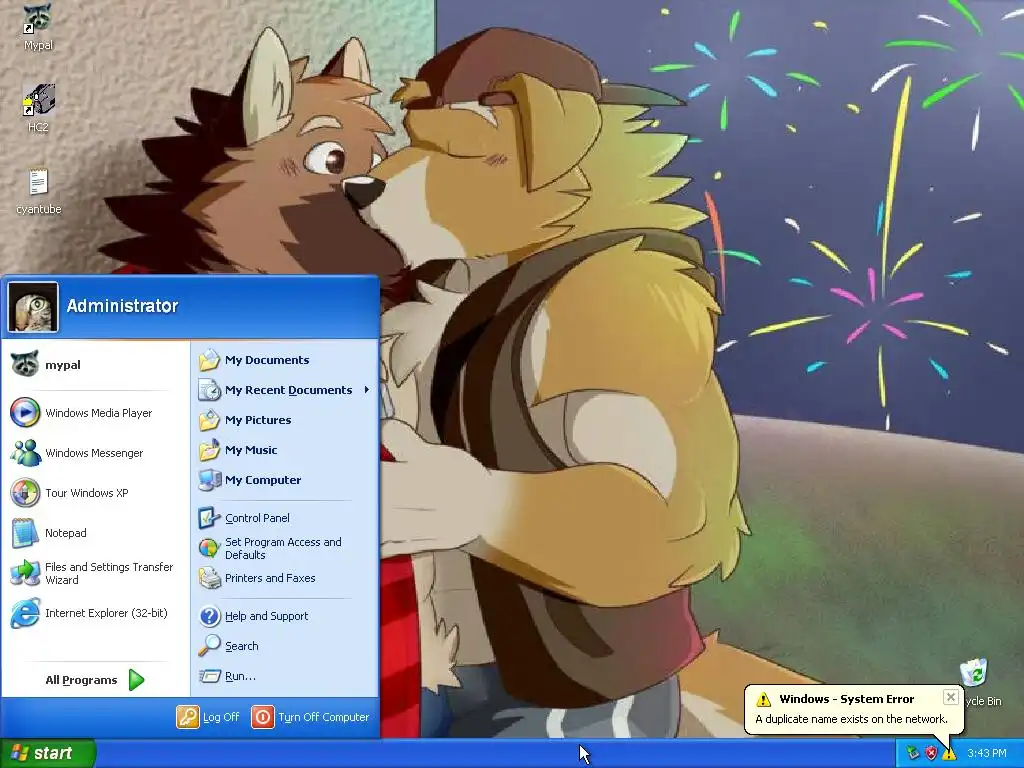Click the start button on taskbar
1024x768 pixels.
click(48, 753)
